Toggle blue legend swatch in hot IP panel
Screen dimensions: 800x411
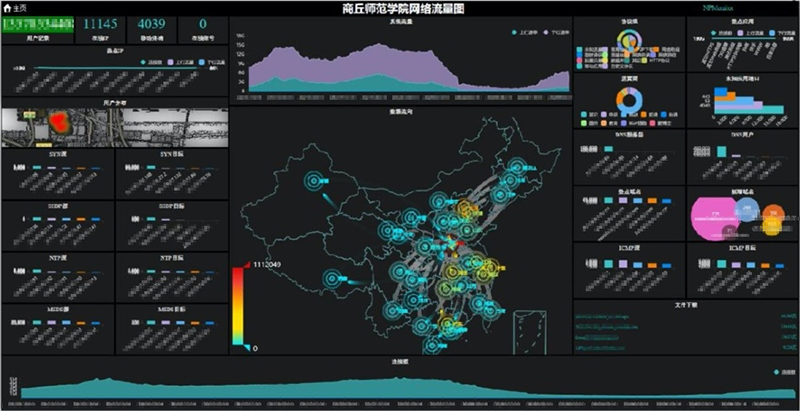tap(203, 62)
